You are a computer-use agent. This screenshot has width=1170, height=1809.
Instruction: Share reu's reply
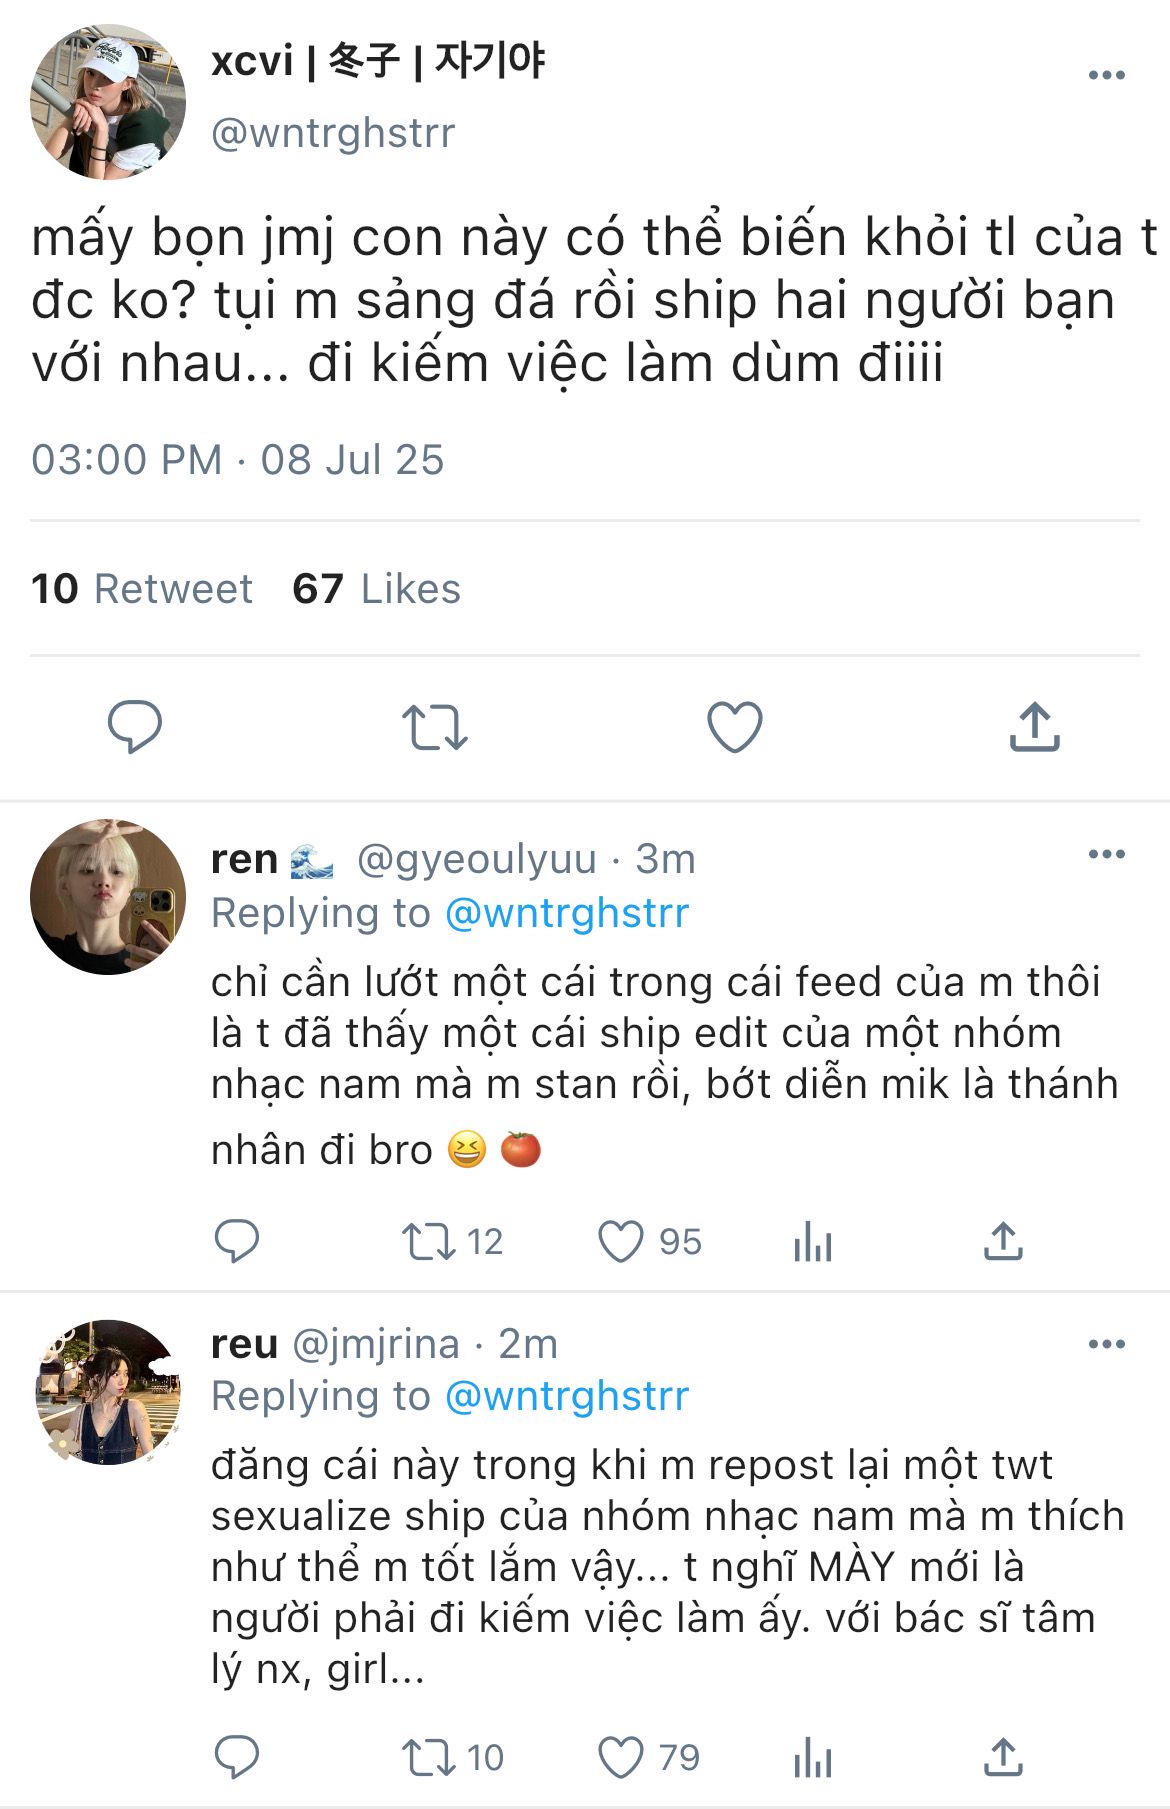pos(1003,1757)
